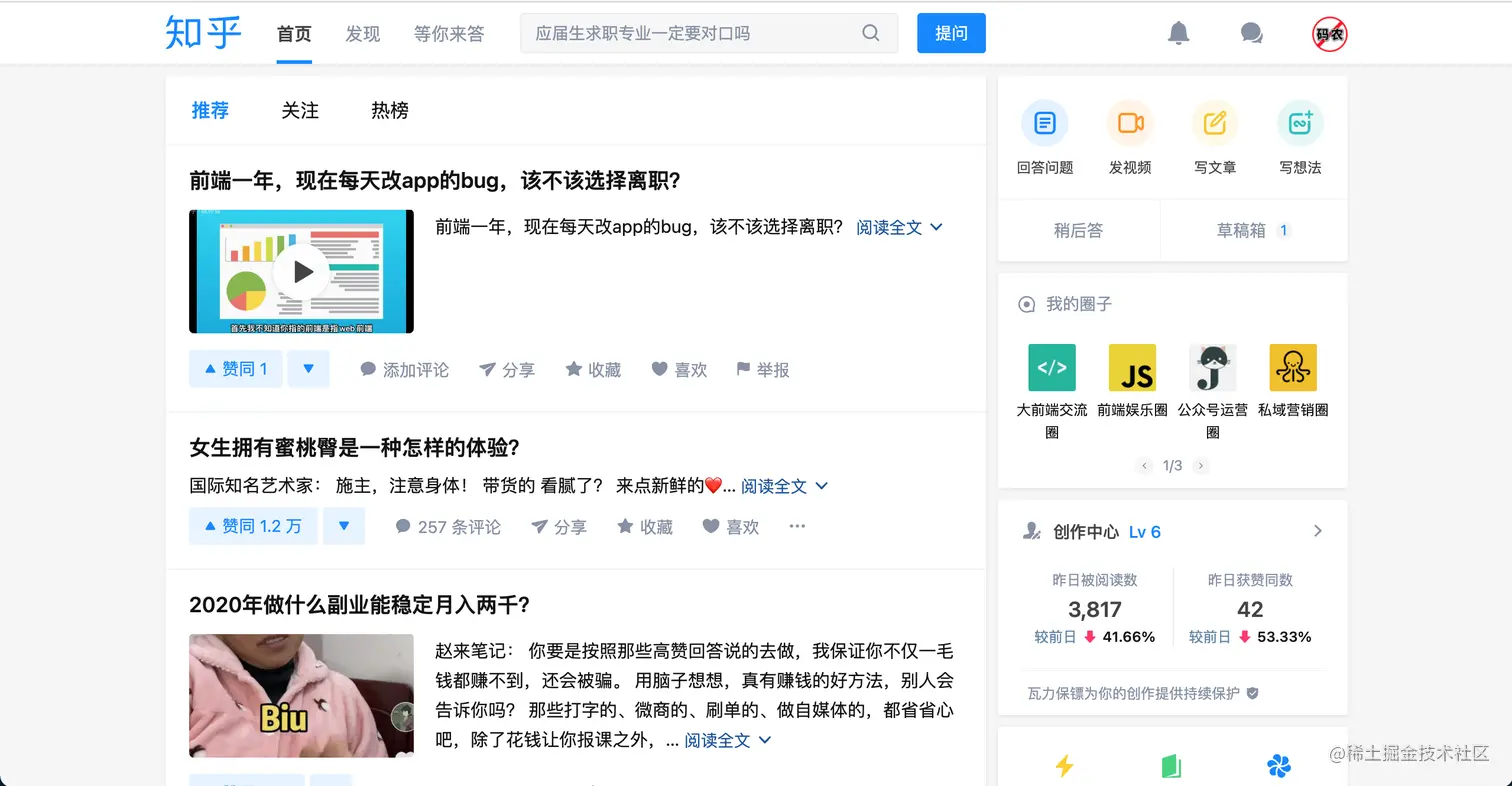
Task: Share the 蜜桃臀 post
Action: [x=558, y=526]
